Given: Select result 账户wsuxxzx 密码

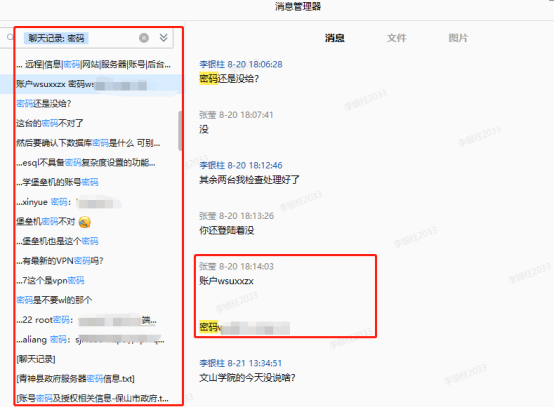Looking at the screenshot, I should (x=91, y=84).
